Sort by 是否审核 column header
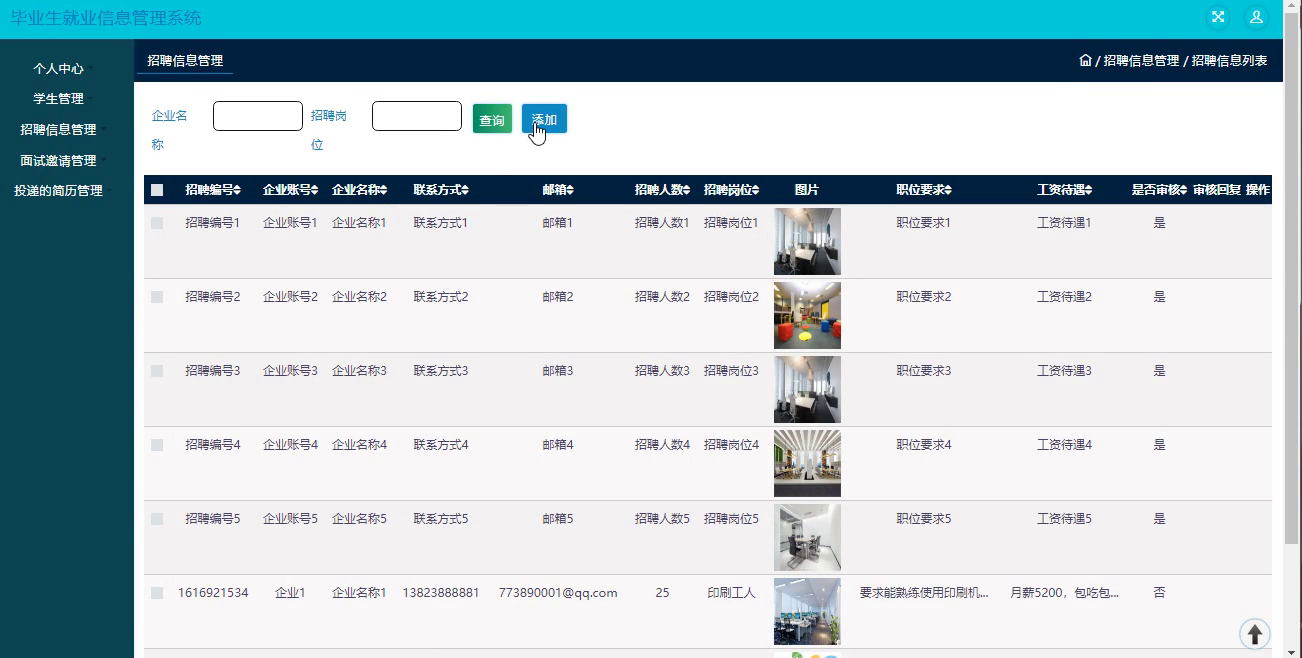The width and height of the screenshot is (1302, 658). [x=1159, y=190]
